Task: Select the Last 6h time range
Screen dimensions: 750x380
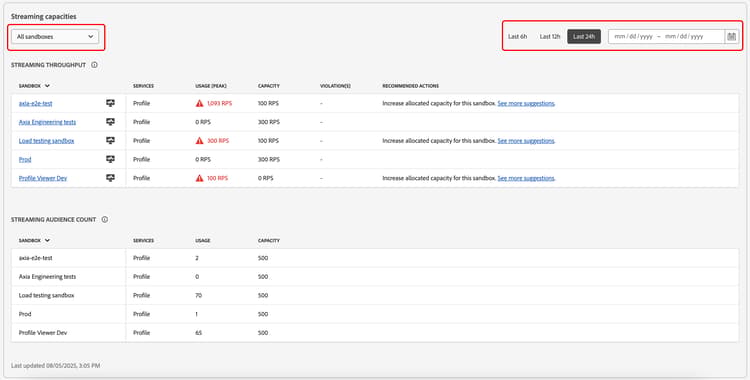Action: click(x=518, y=36)
